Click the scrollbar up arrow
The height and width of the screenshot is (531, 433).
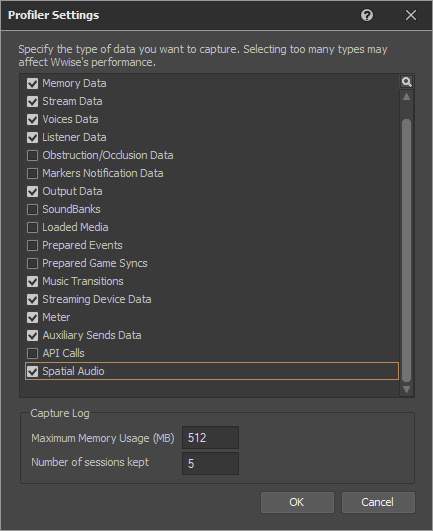coord(407,97)
